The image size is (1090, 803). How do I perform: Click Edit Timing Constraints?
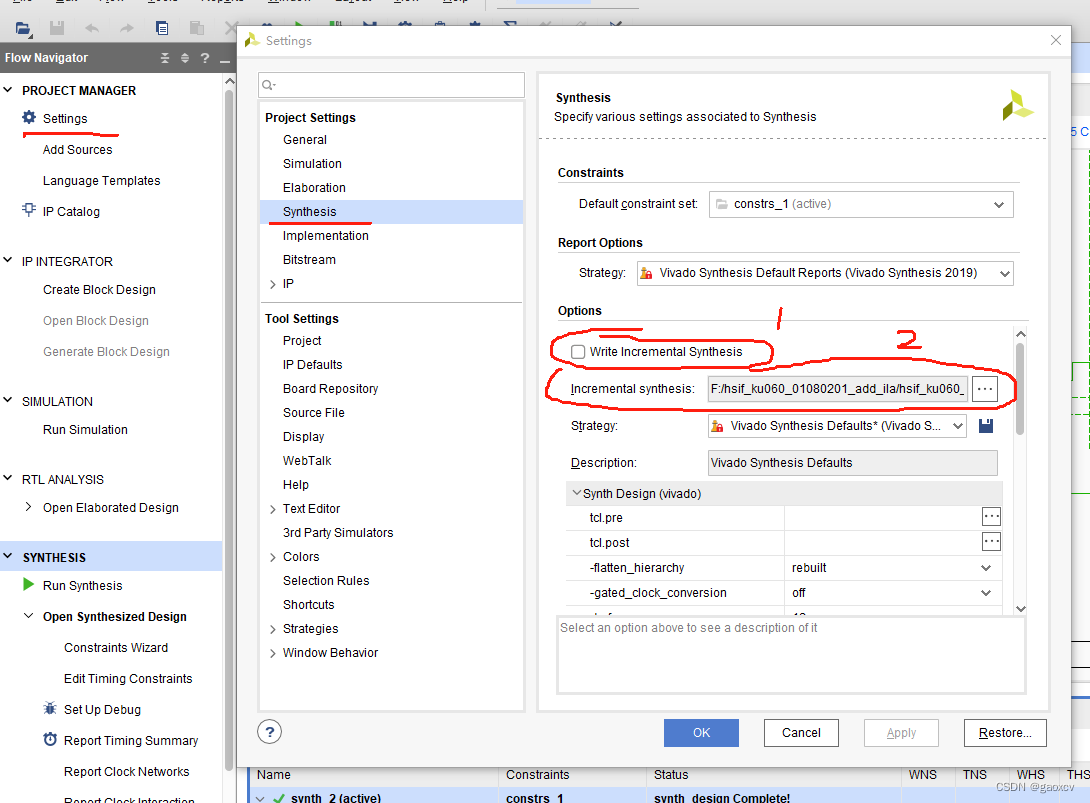128,679
